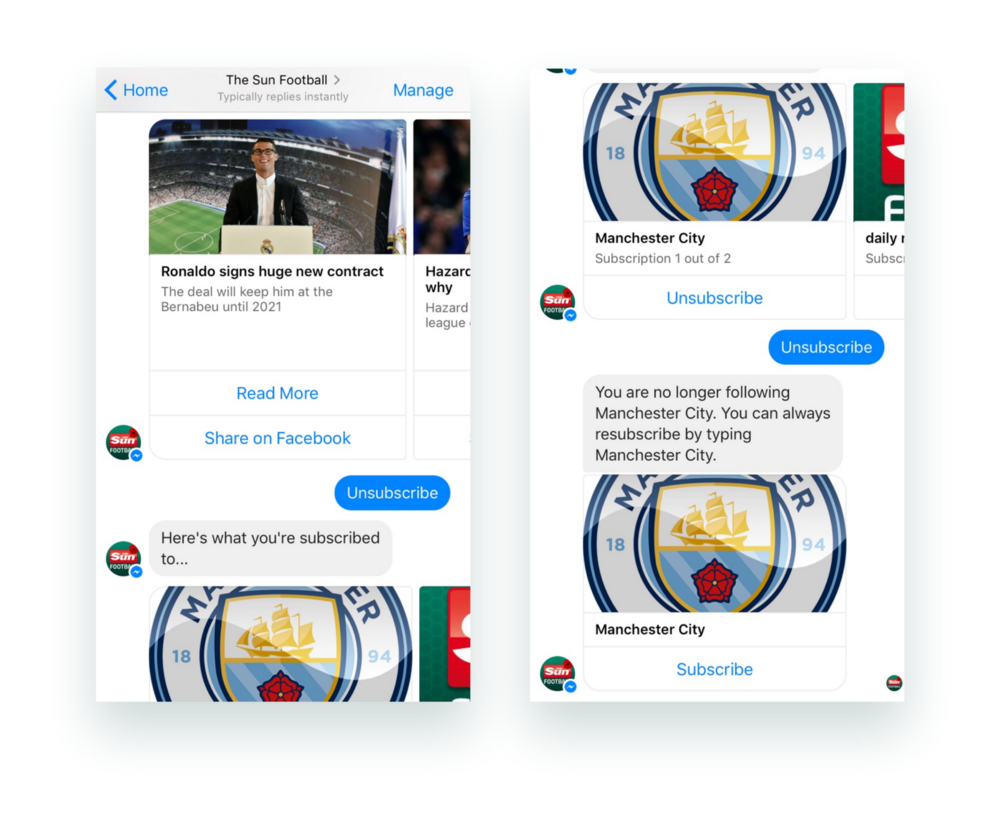Tap blue Unsubscribe bubble in left chat
Image resolution: width=1000 pixels, height=825 pixels.
392,493
